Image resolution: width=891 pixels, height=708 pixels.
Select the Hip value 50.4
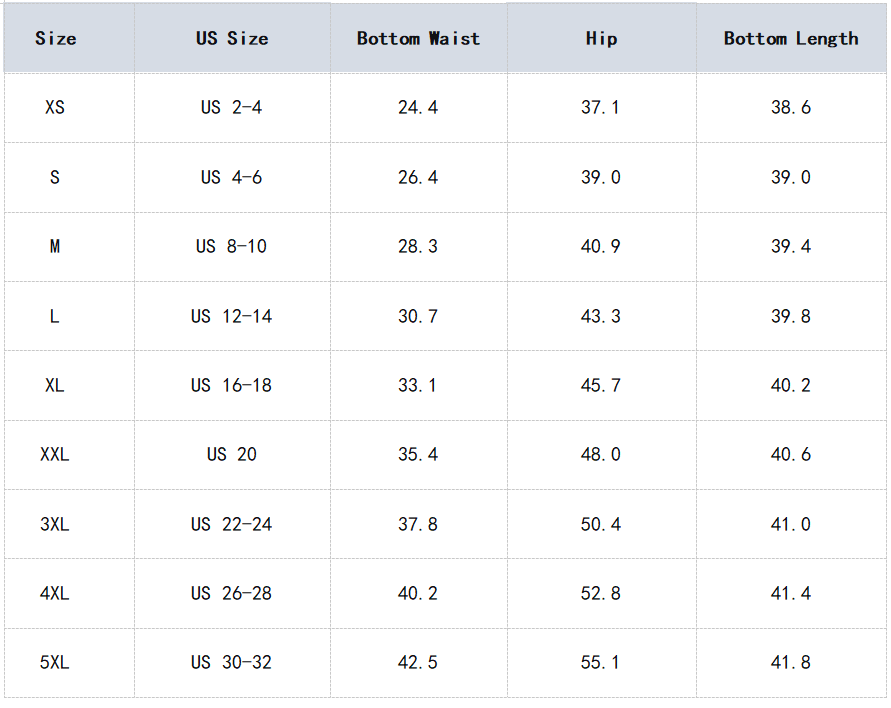[601, 524]
